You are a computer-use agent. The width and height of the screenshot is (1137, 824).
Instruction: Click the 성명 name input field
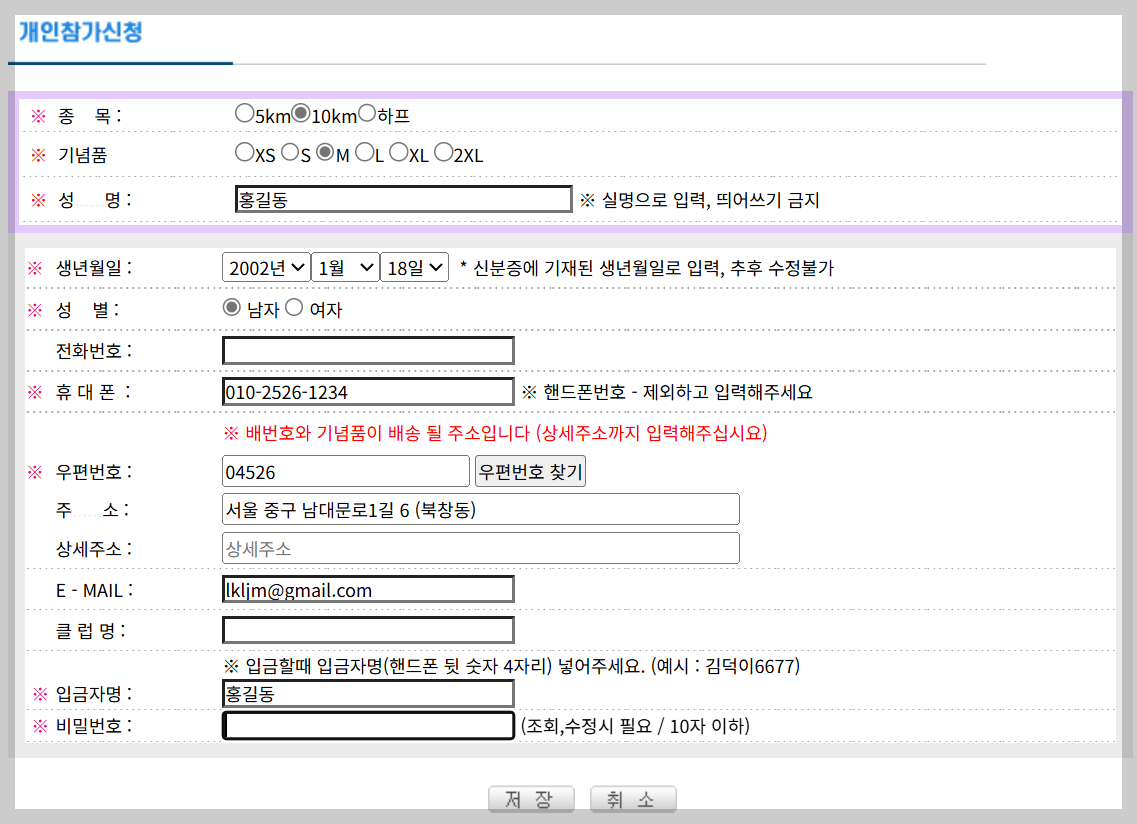coord(403,199)
